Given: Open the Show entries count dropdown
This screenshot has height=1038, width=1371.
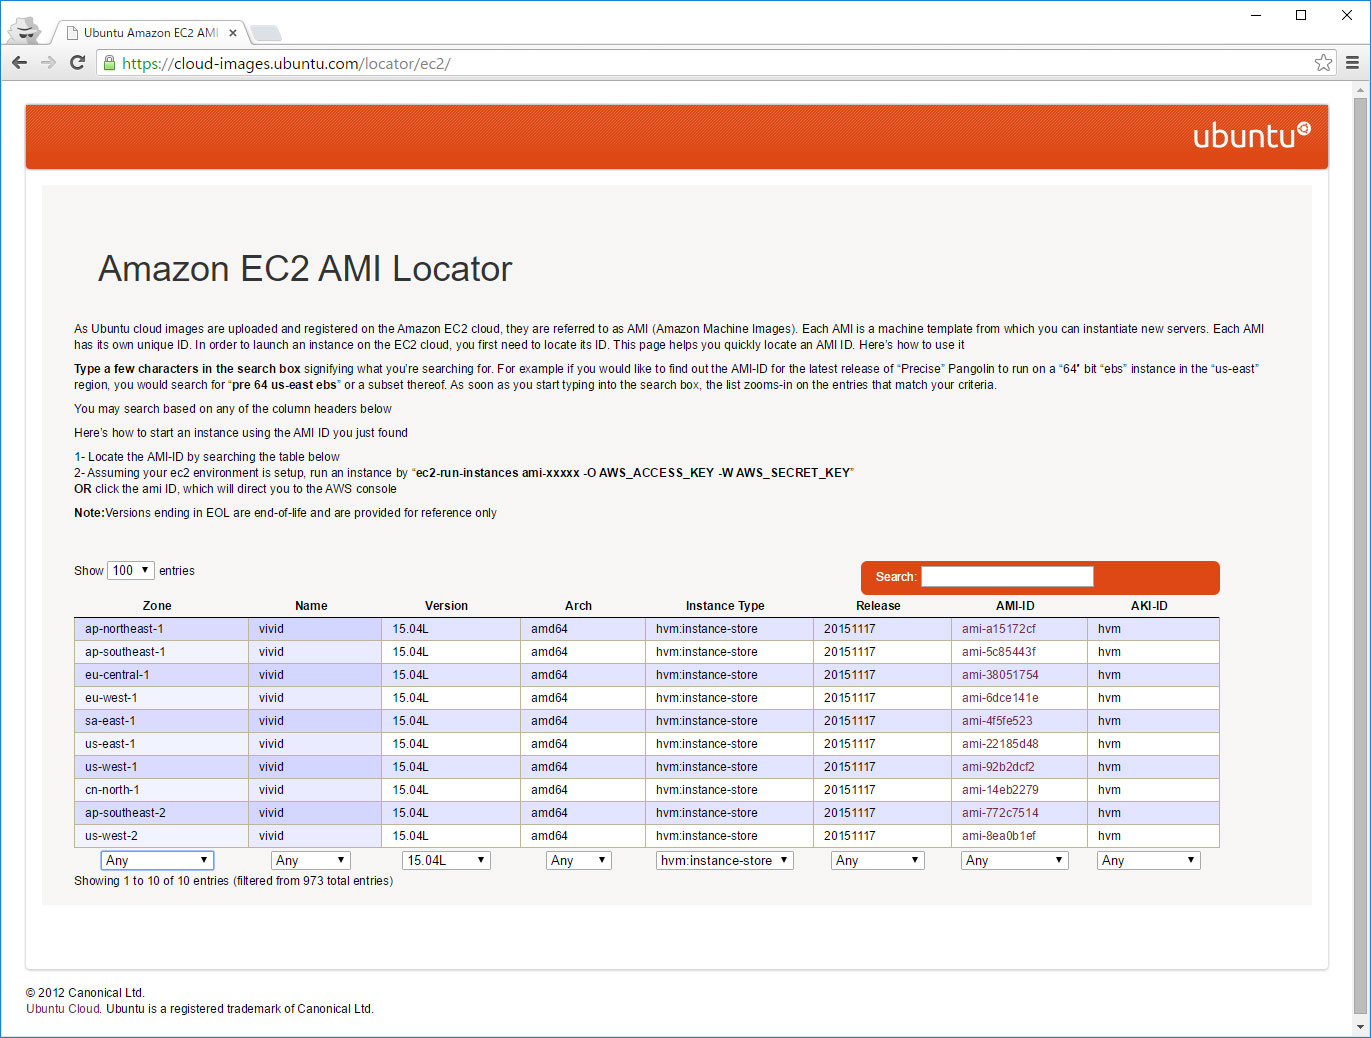Looking at the screenshot, I should point(131,570).
